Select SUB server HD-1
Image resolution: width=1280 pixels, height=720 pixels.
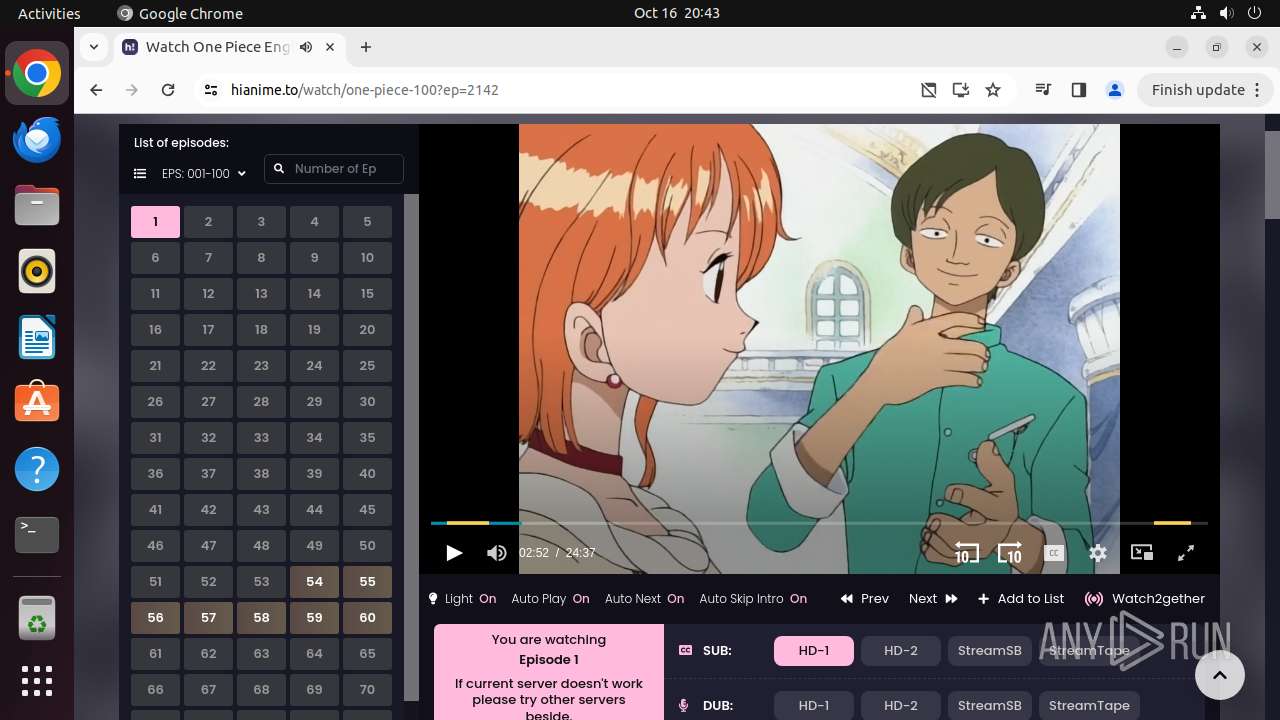coord(814,651)
